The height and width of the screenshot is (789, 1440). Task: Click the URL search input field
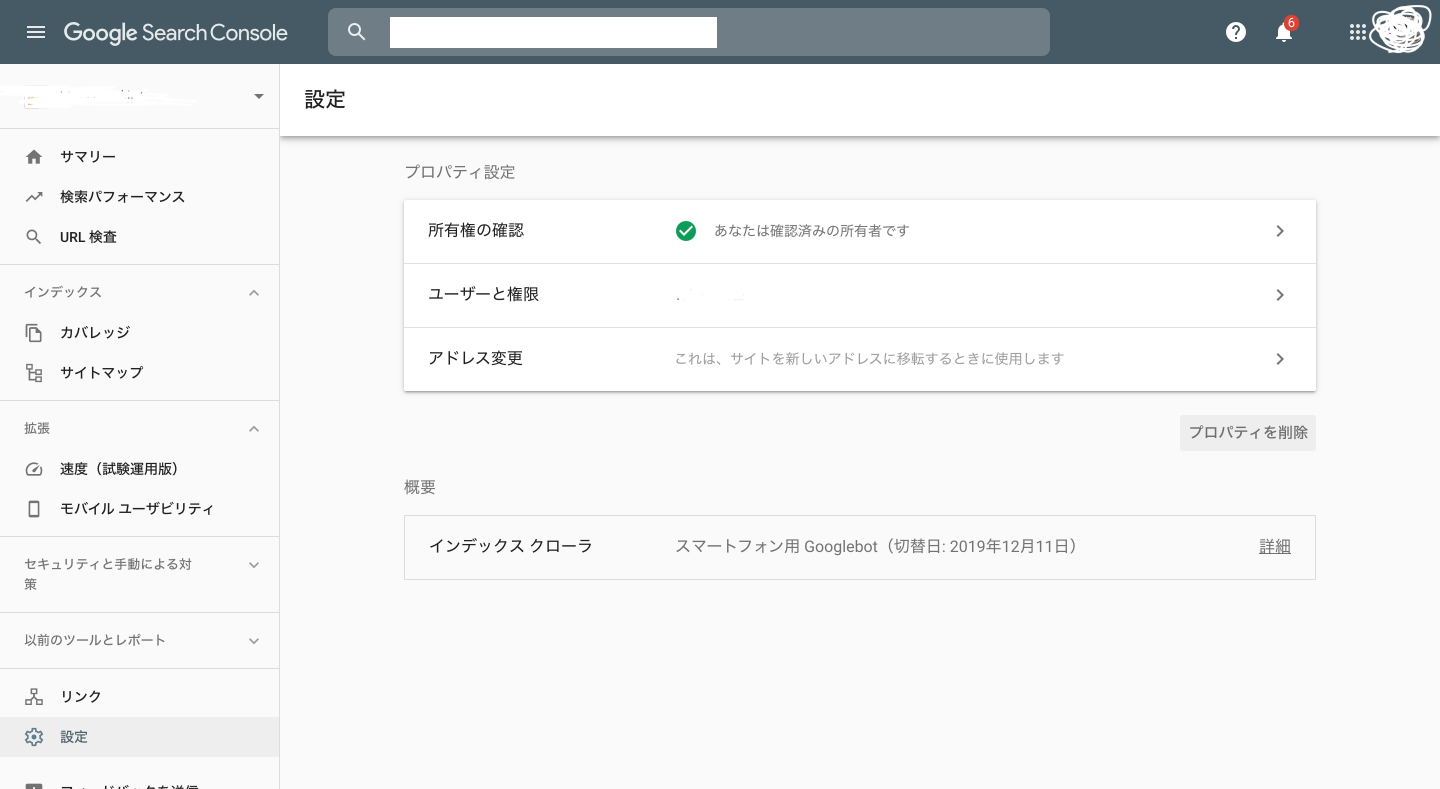click(x=700, y=32)
